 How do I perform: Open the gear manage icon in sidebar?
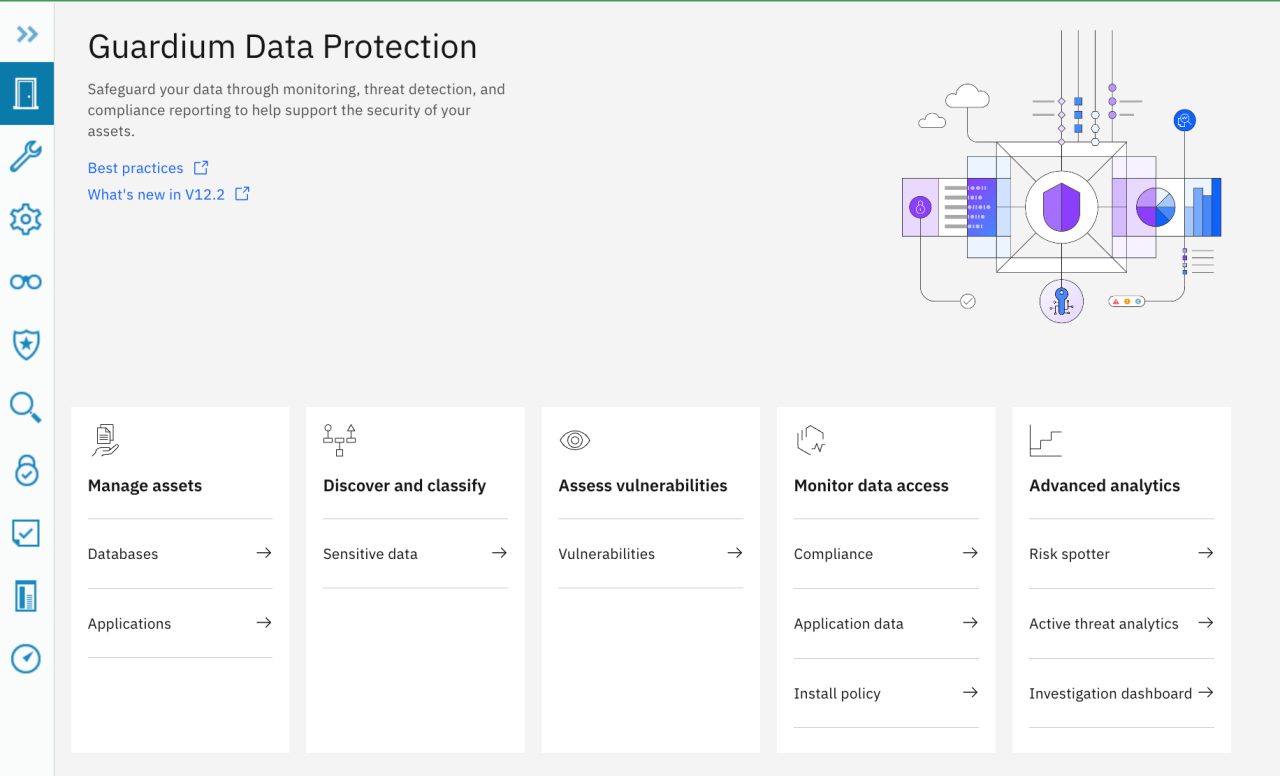(26, 219)
